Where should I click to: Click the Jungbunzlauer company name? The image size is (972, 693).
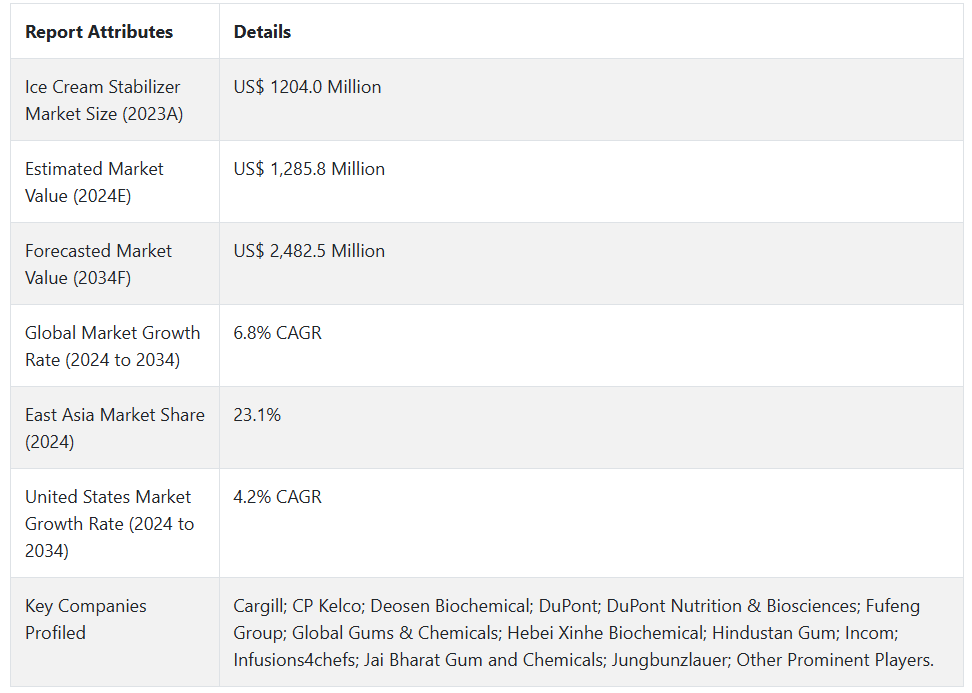pyautogui.click(x=675, y=660)
